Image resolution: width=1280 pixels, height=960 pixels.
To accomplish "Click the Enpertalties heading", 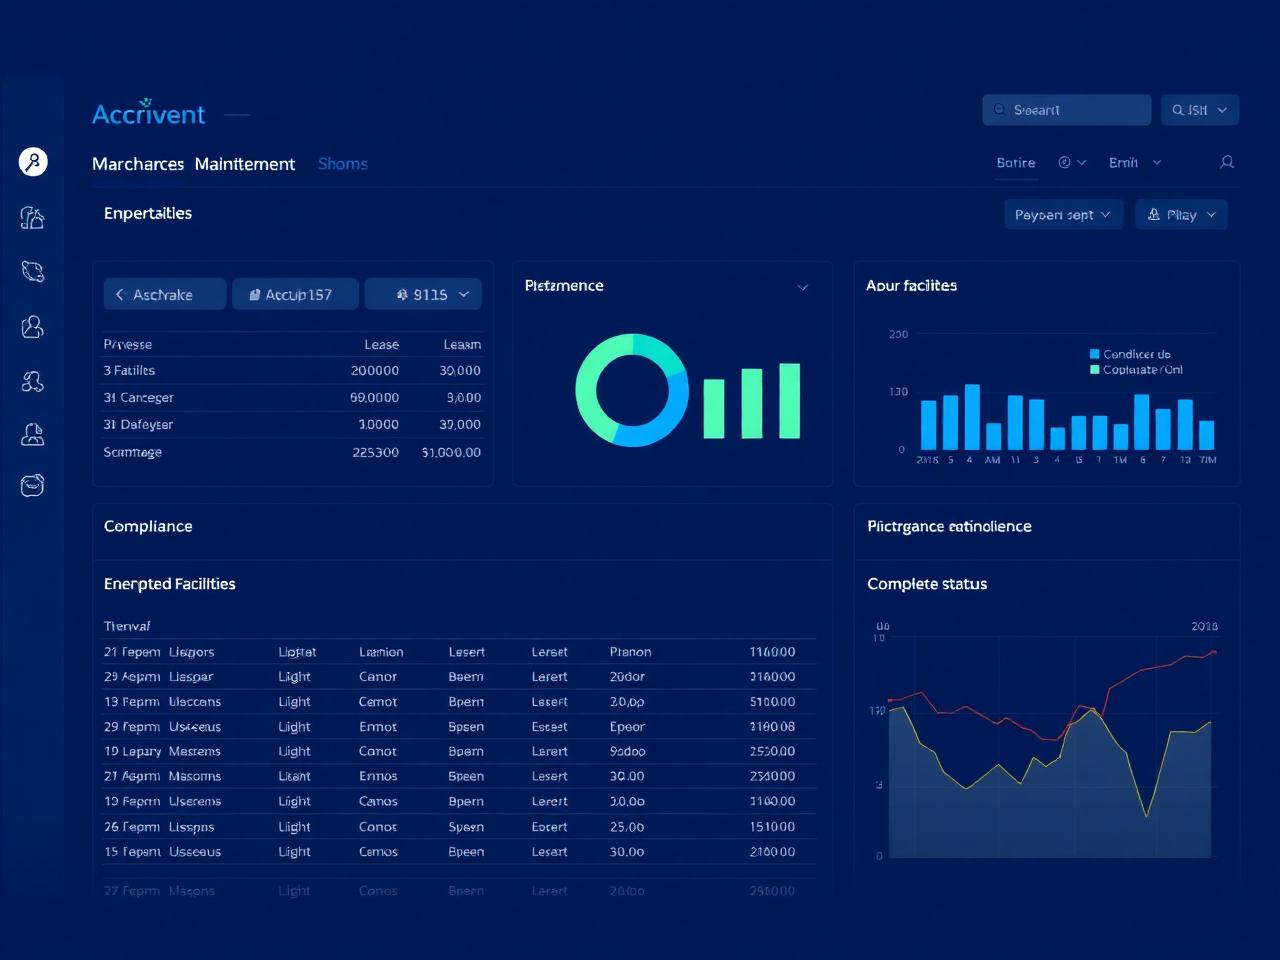I will tap(148, 213).
